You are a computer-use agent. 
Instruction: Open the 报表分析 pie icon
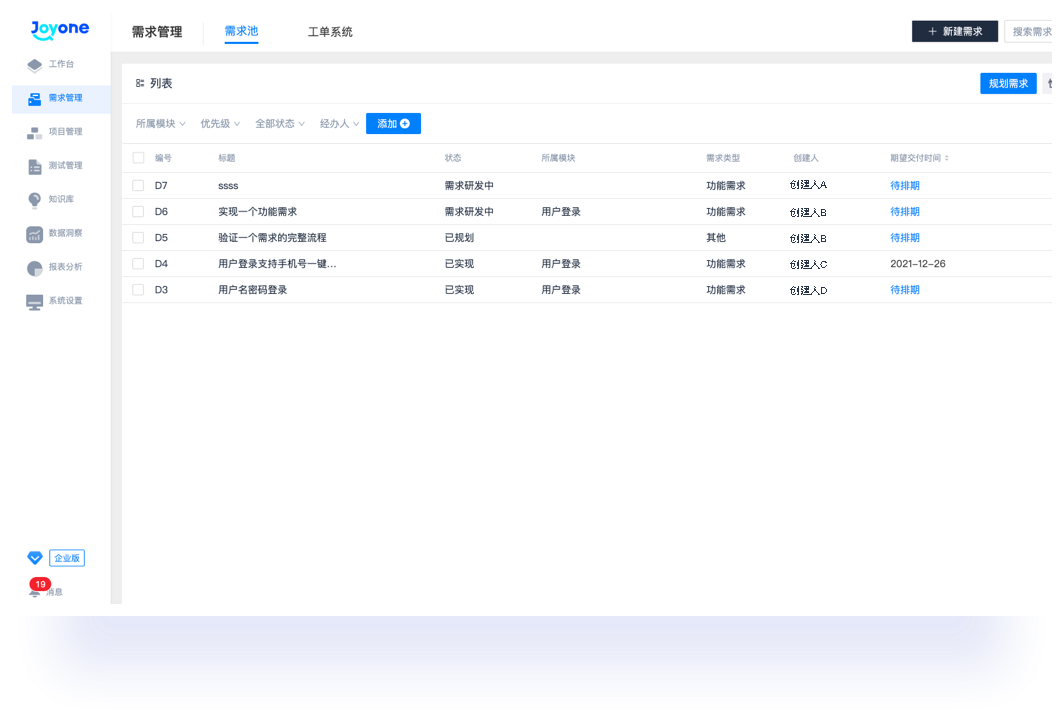[x=35, y=268]
